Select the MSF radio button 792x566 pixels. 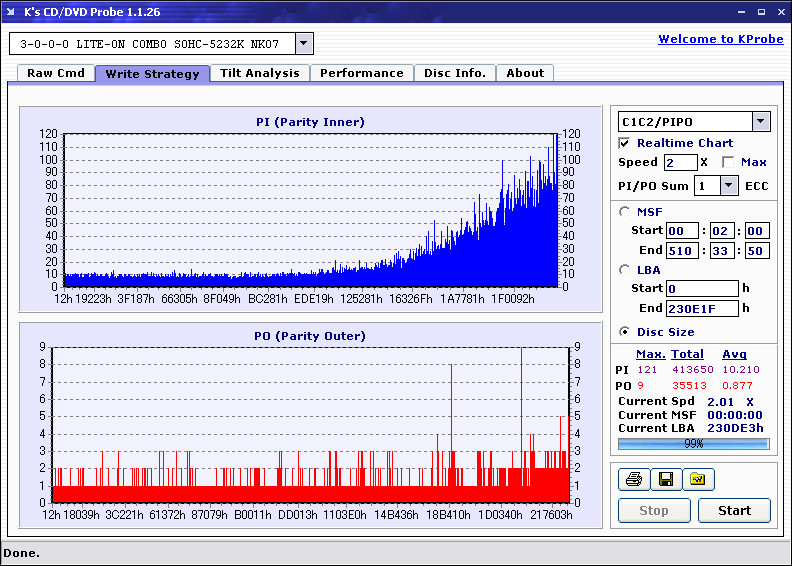click(625, 212)
